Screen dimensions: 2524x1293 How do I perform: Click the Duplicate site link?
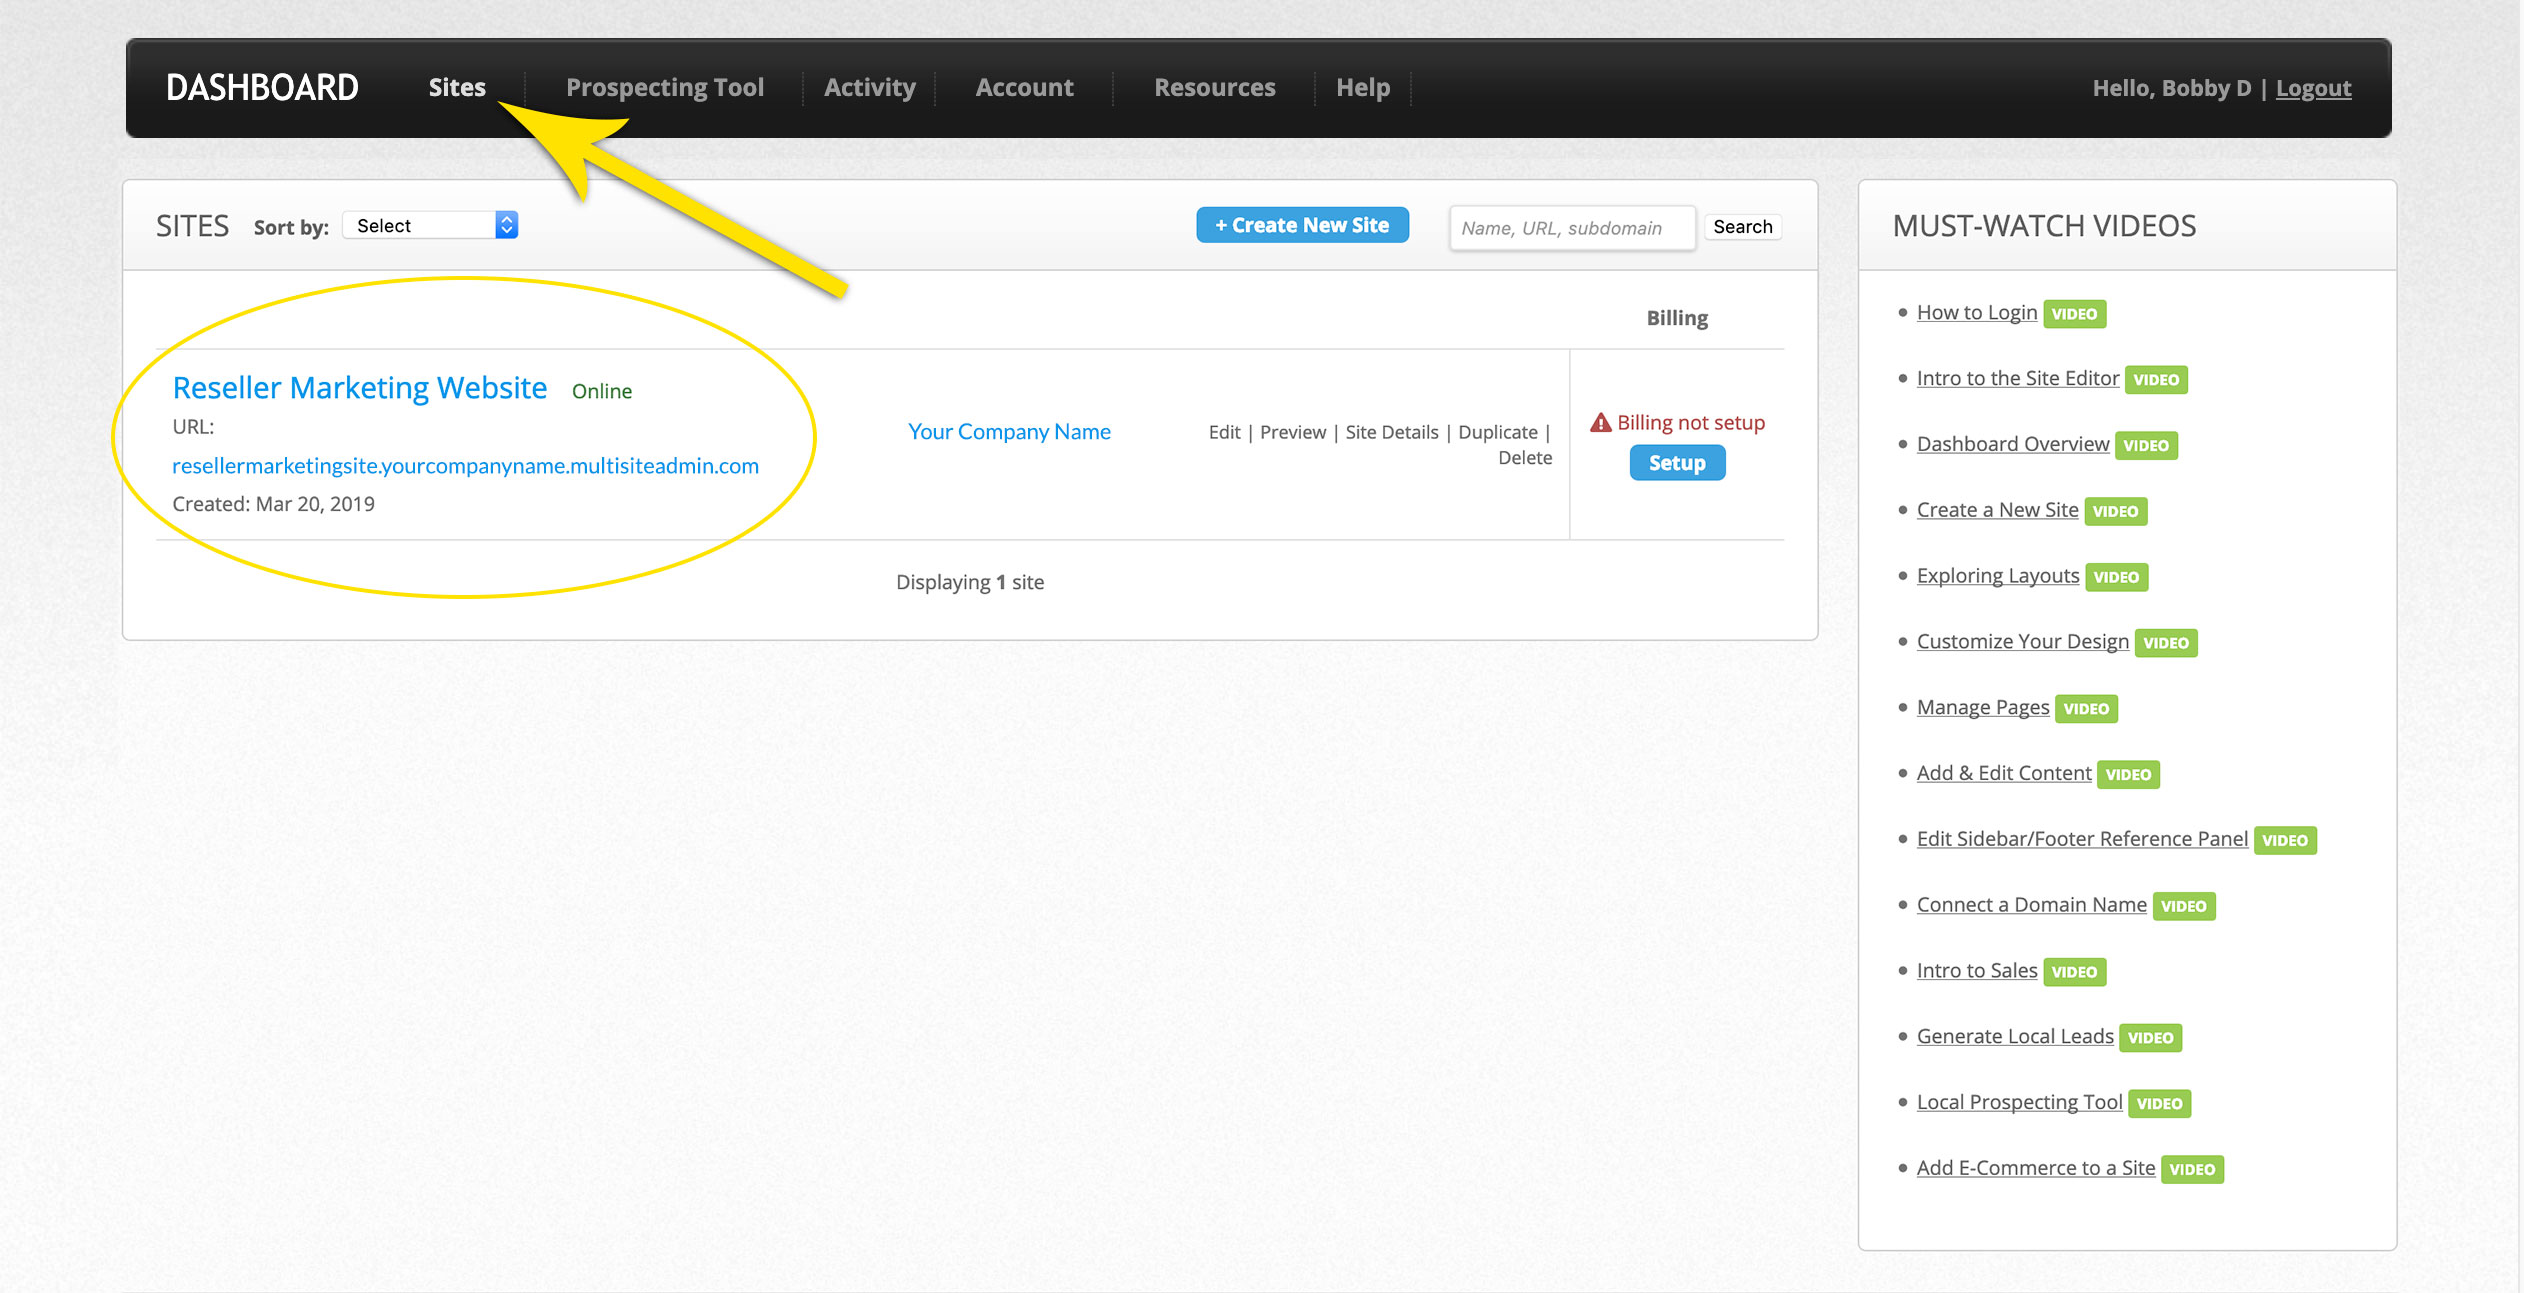point(1498,432)
